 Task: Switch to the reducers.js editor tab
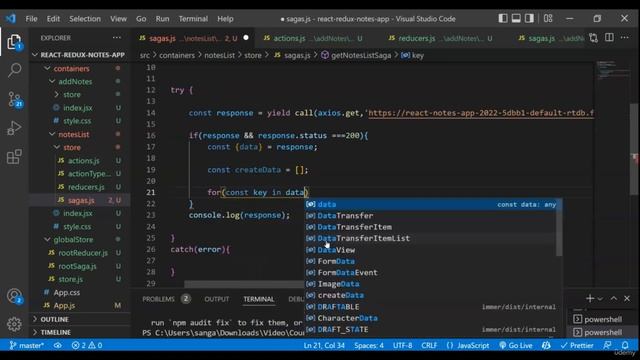441,38
